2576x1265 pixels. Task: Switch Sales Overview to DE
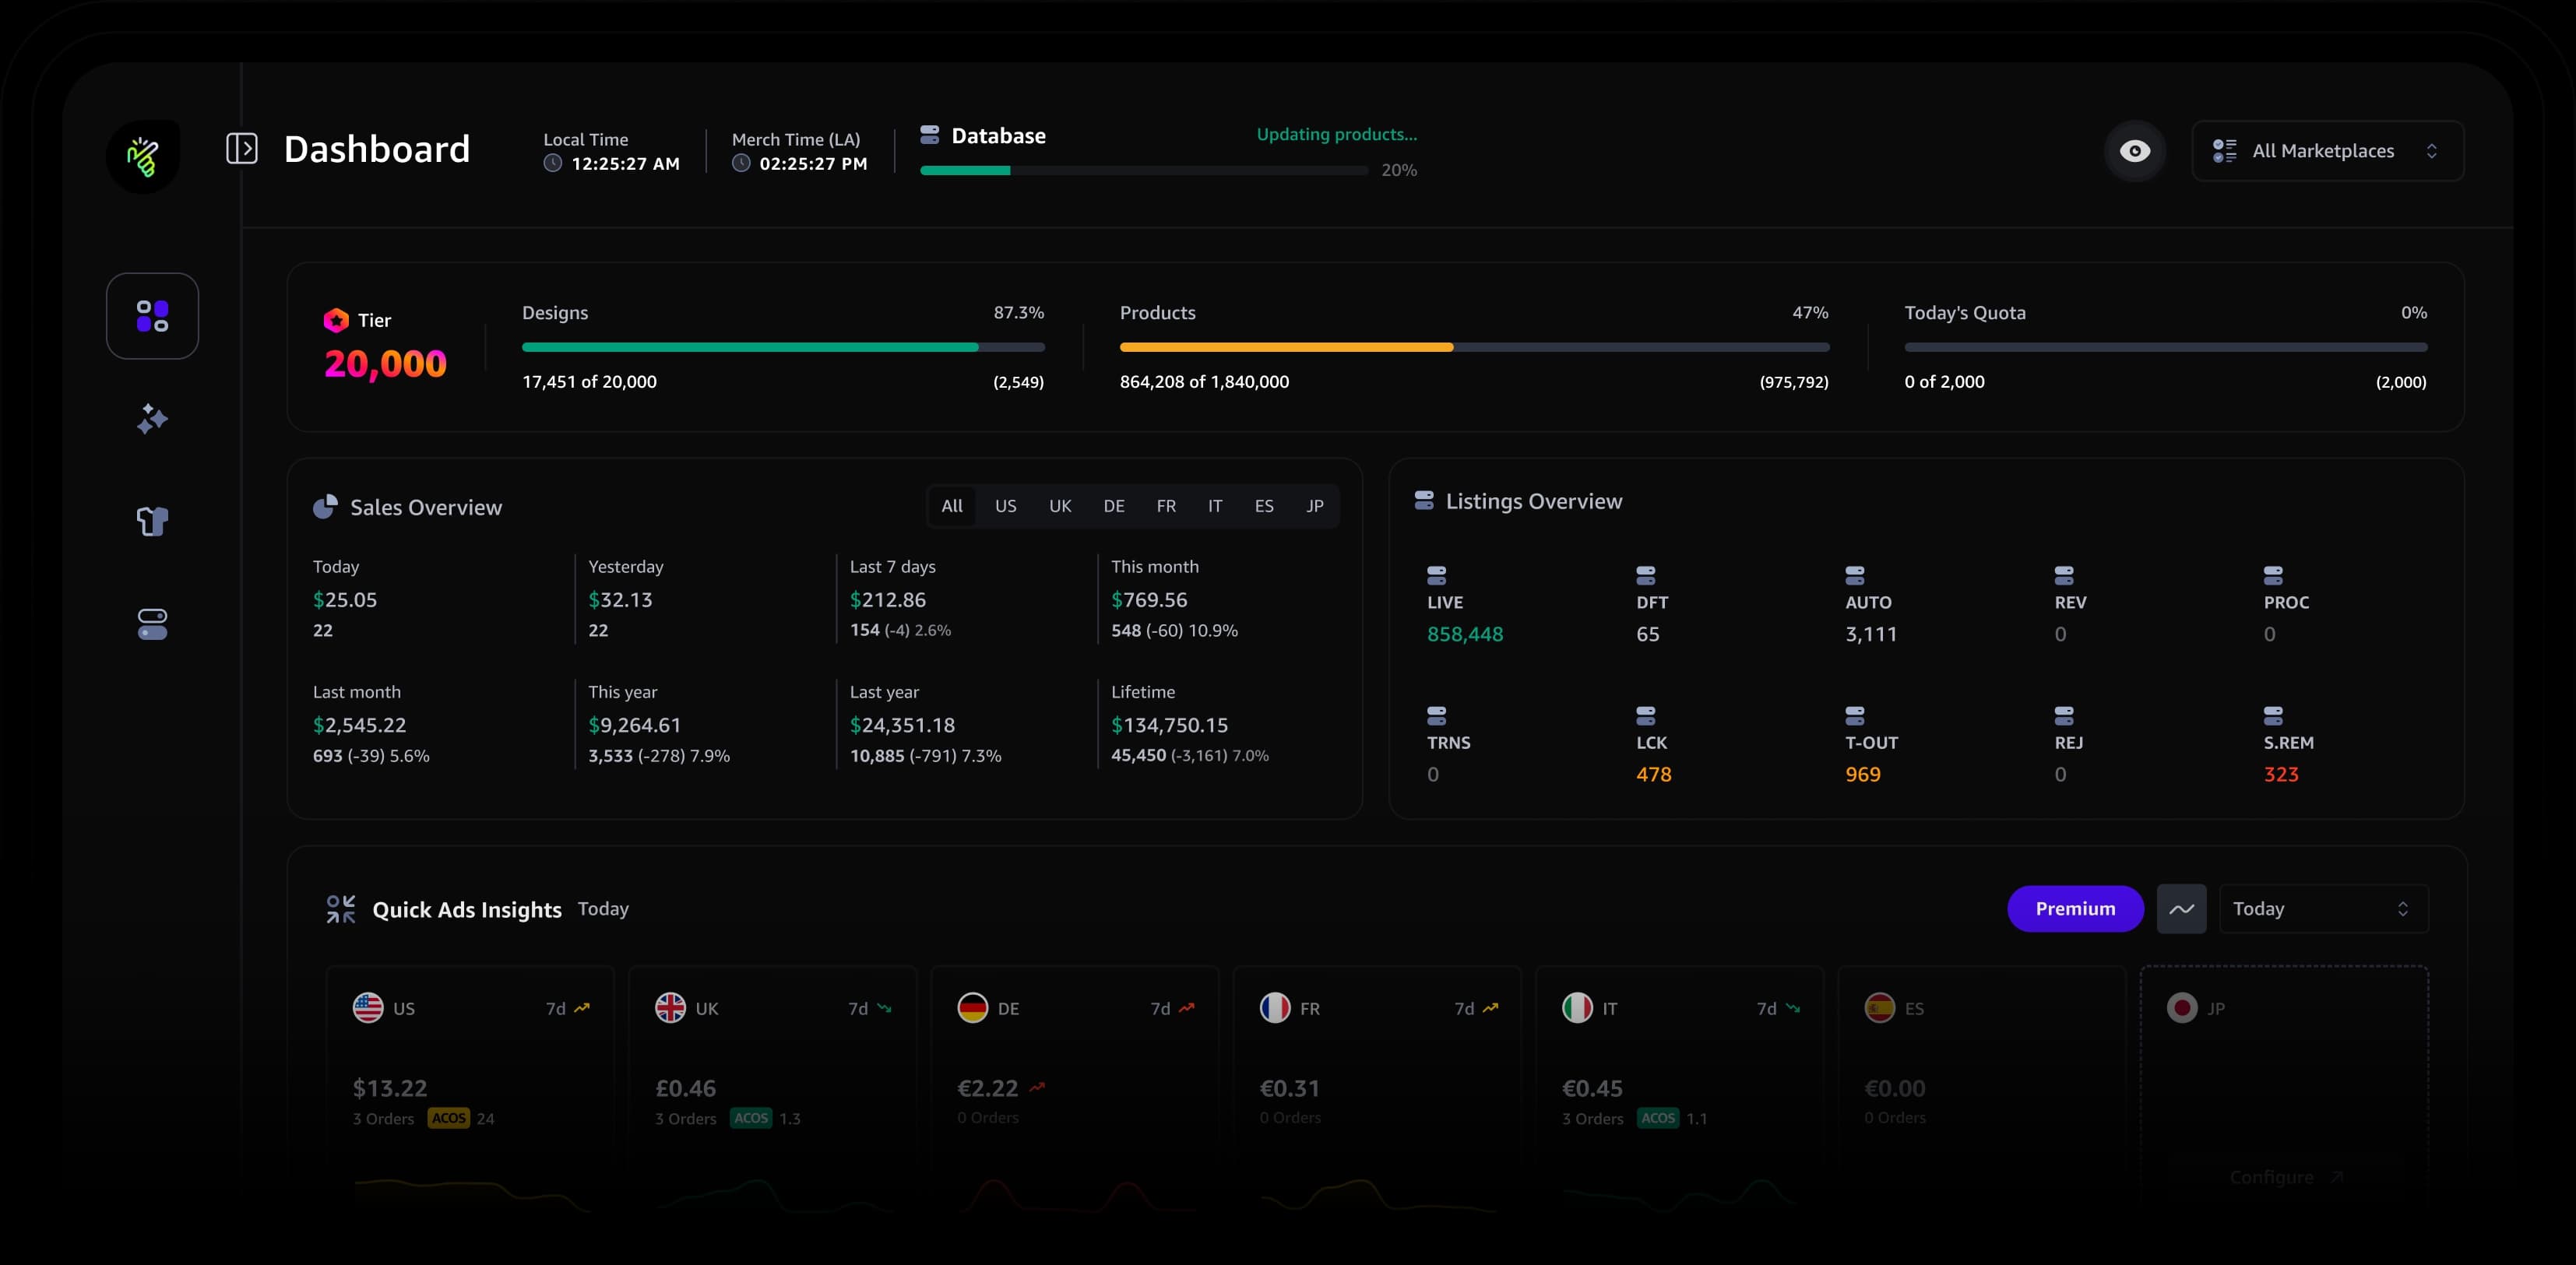click(x=1114, y=506)
